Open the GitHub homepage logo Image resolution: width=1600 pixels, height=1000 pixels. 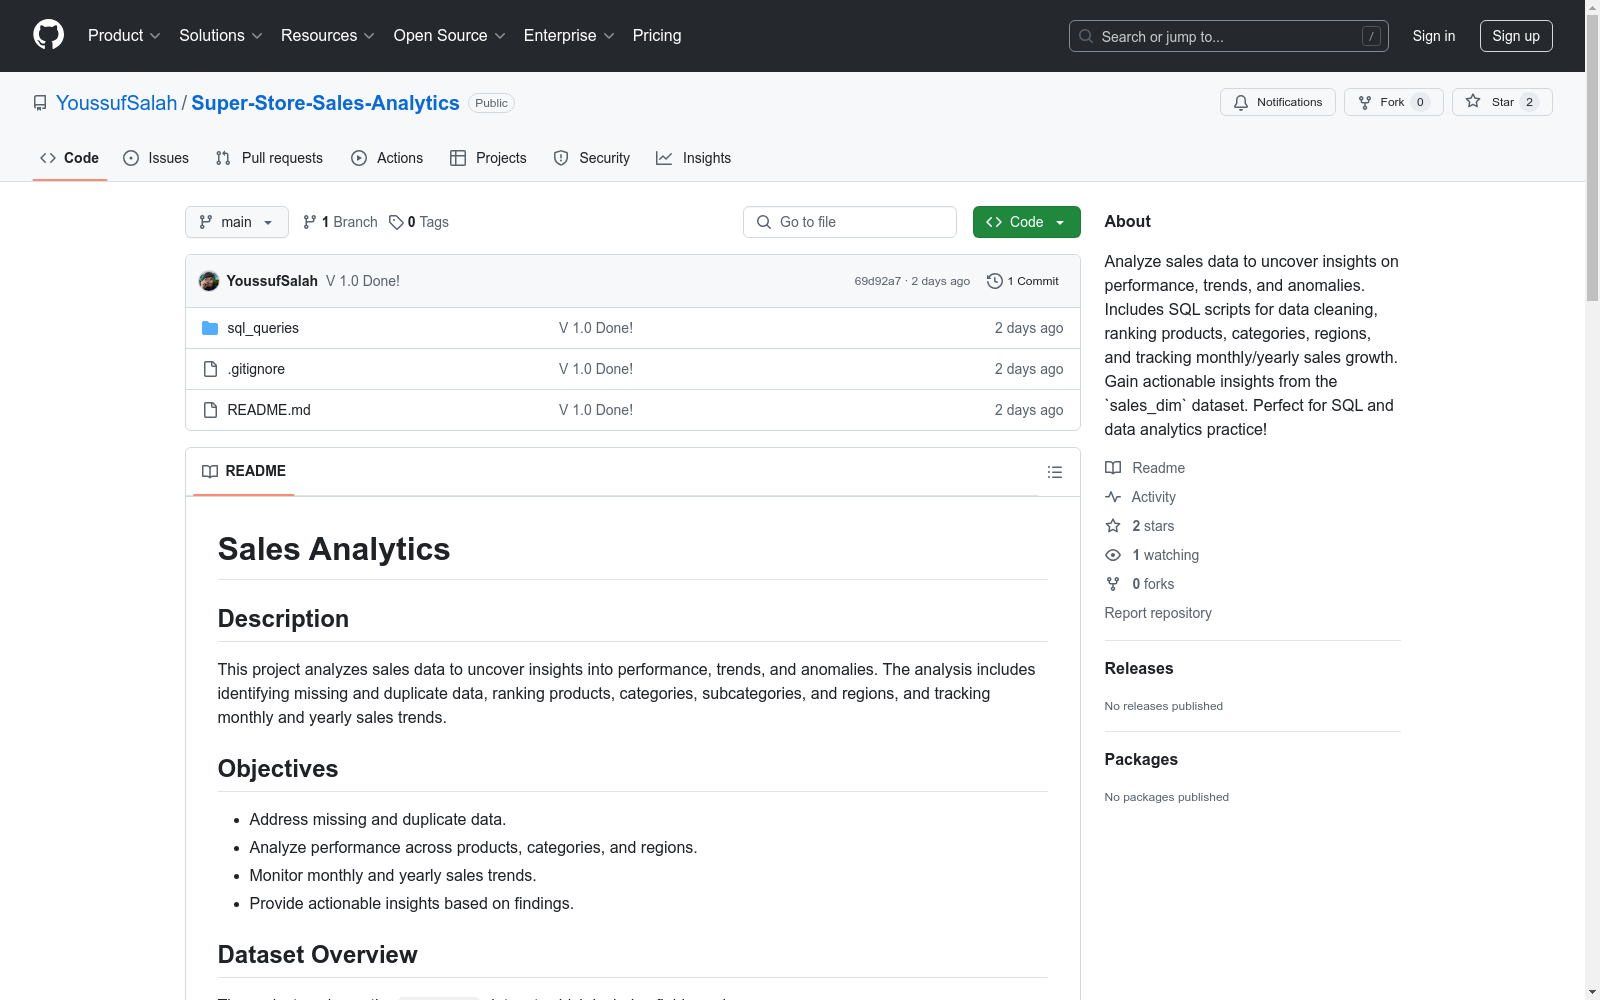point(48,35)
